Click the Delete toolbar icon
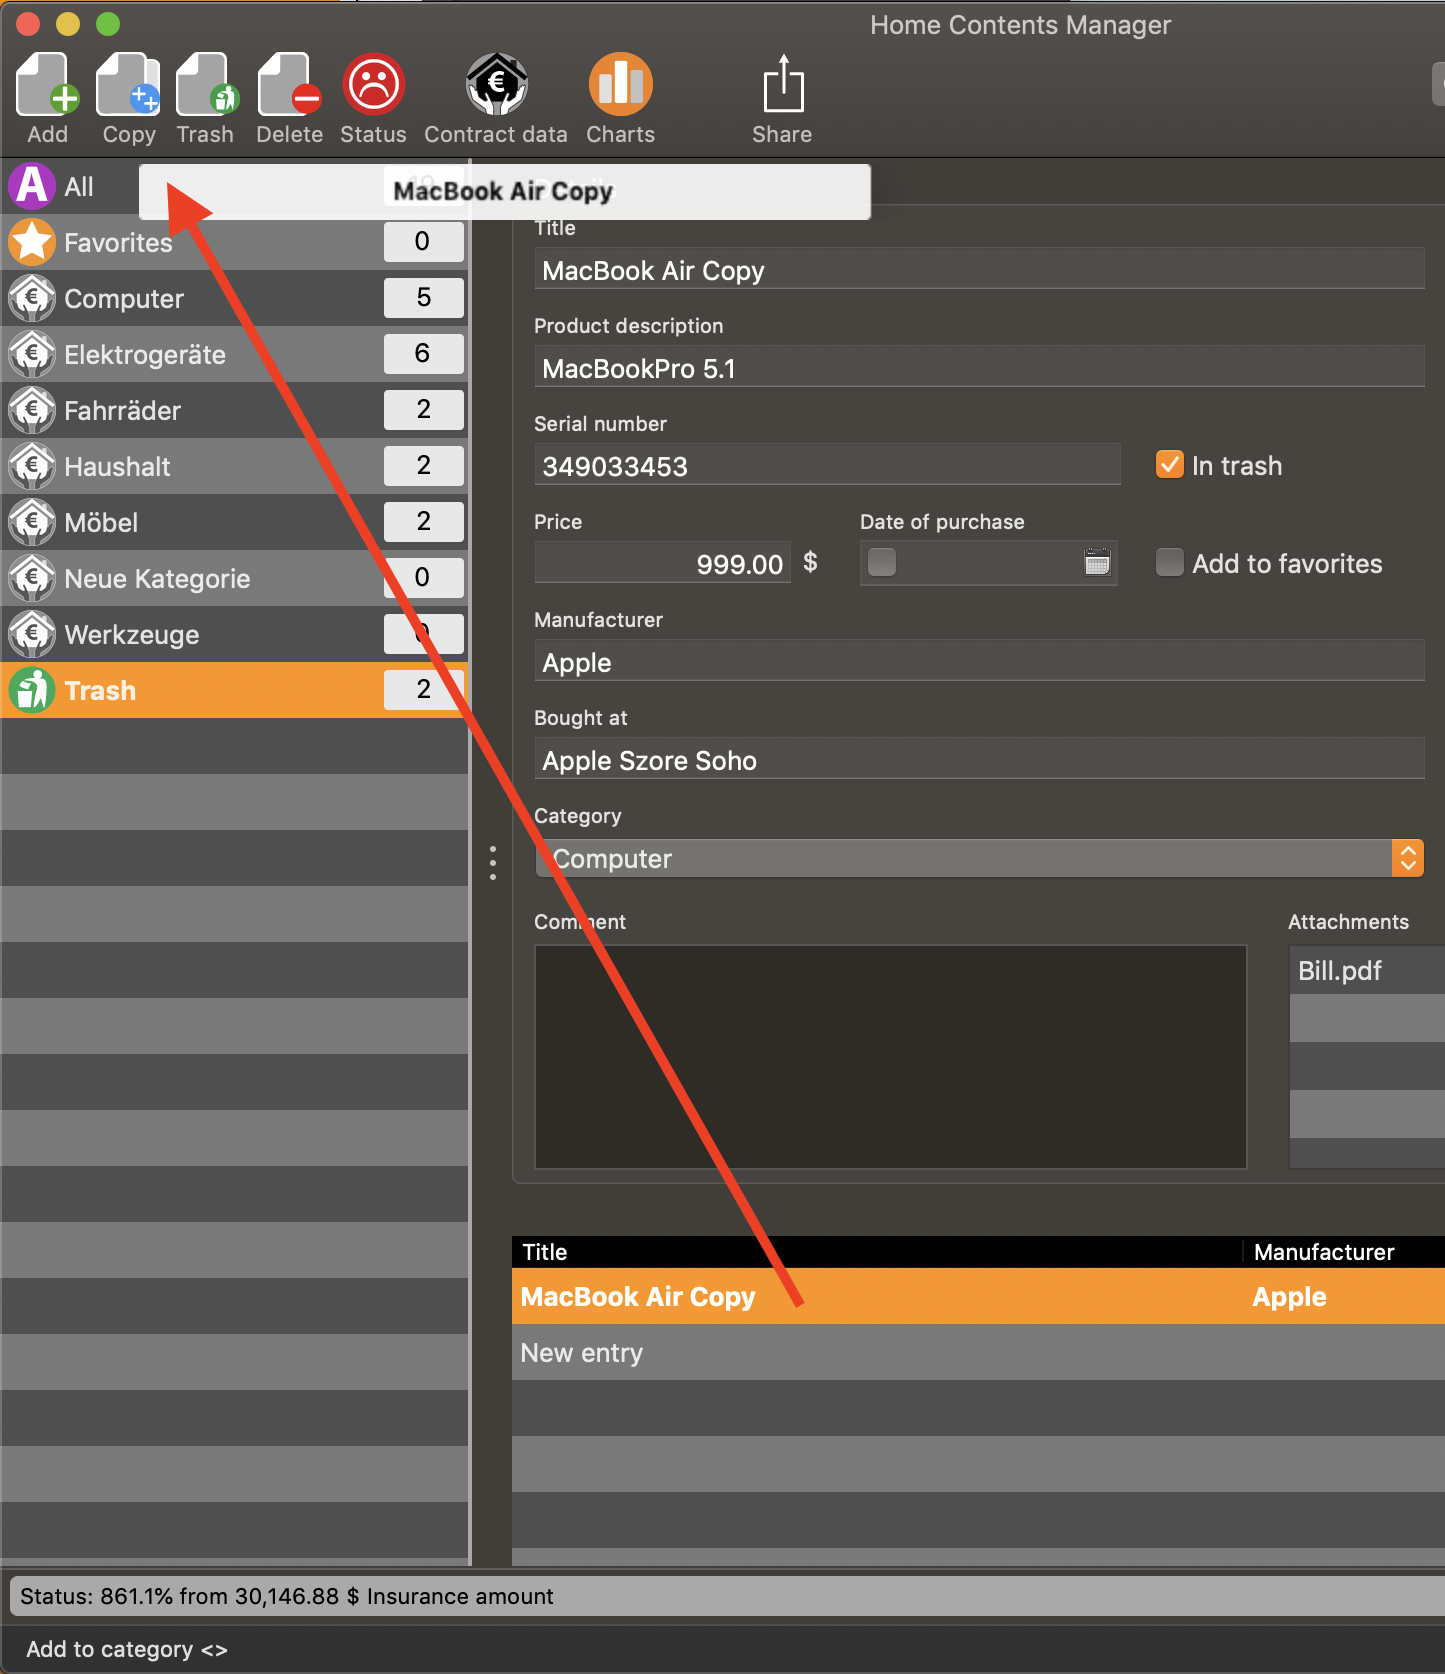Viewport: 1445px width, 1674px height. tap(289, 85)
